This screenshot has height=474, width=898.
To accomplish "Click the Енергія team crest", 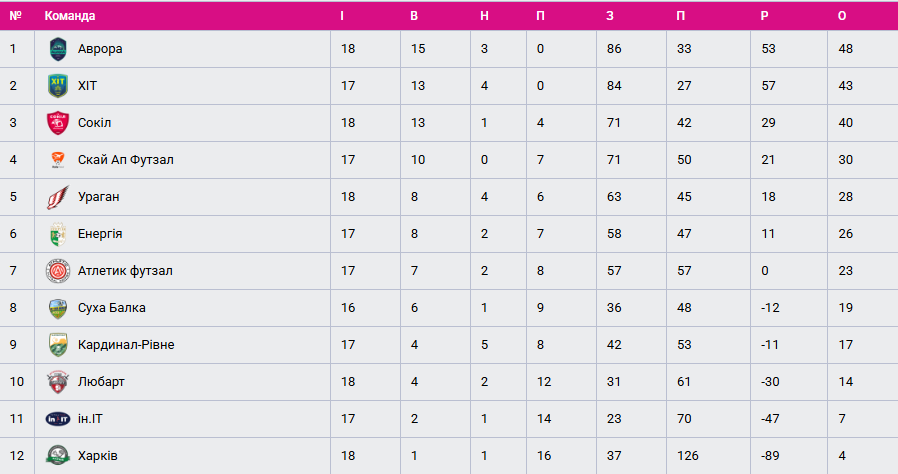I will point(57,234).
